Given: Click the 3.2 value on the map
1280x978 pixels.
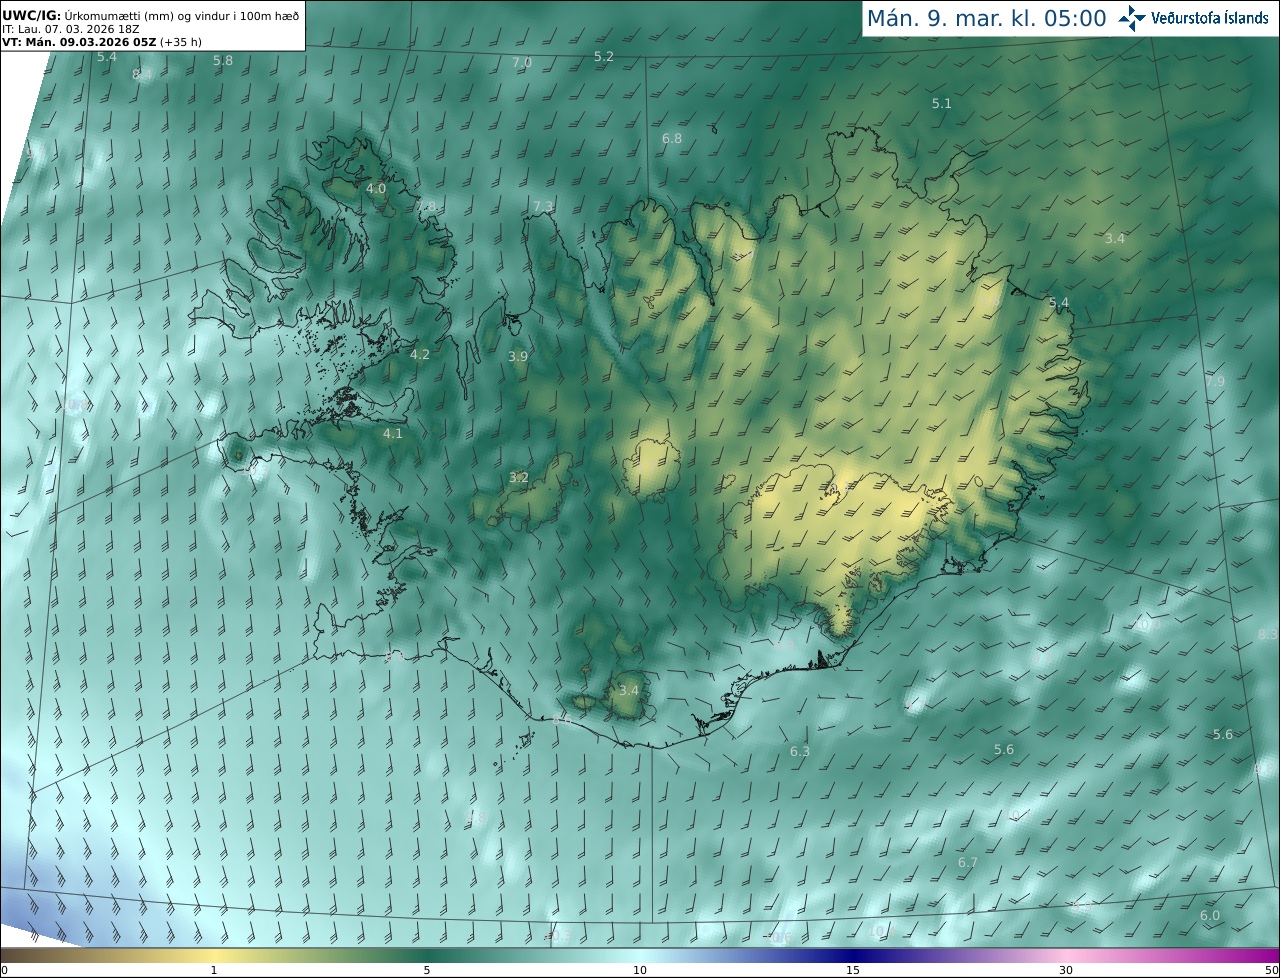Looking at the screenshot, I should (x=519, y=478).
